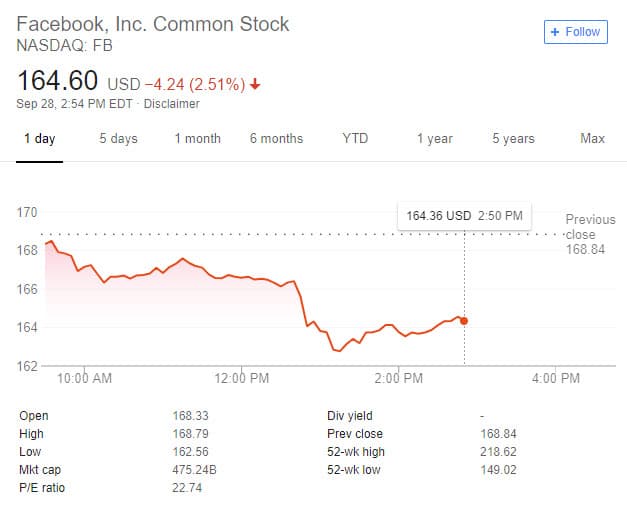Click the 10:00 AM time axis label
627x510 pixels.
[85, 379]
